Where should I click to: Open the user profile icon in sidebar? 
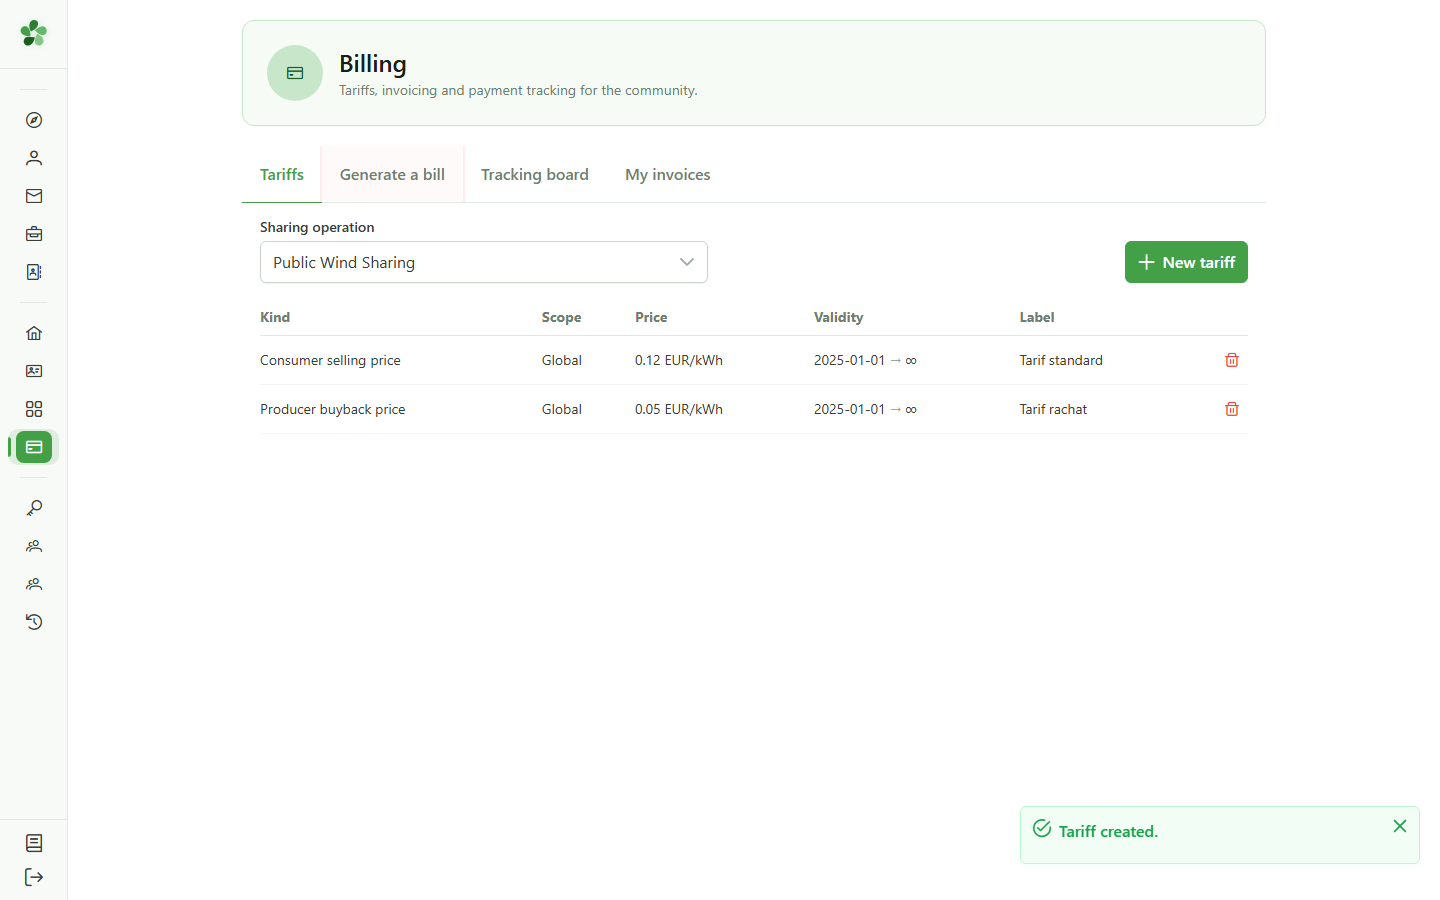(34, 158)
